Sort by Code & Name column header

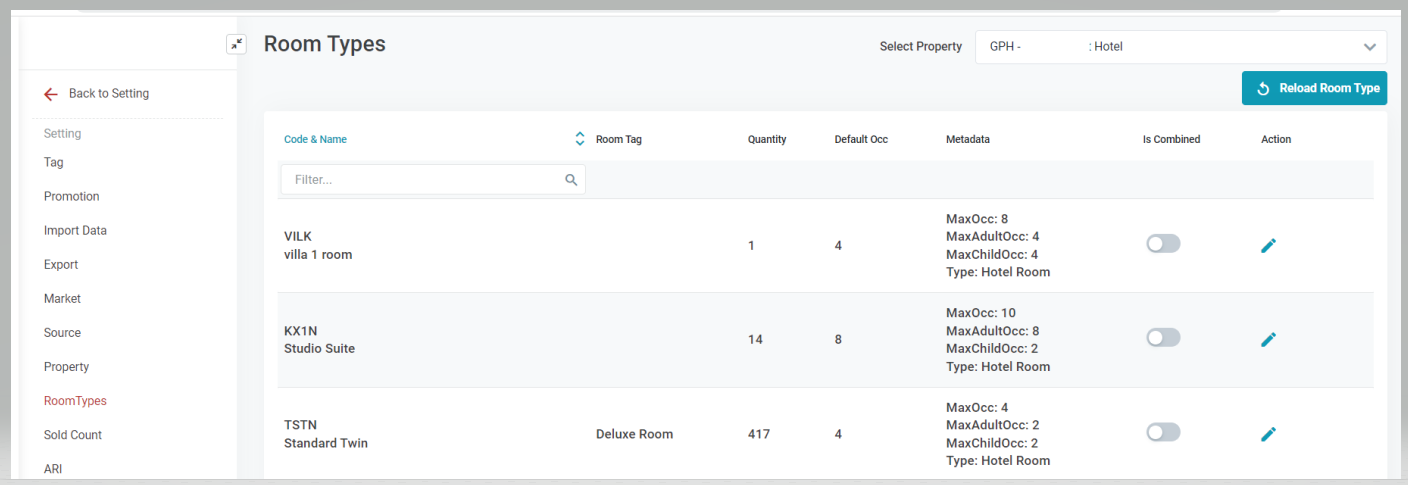[x=315, y=139]
